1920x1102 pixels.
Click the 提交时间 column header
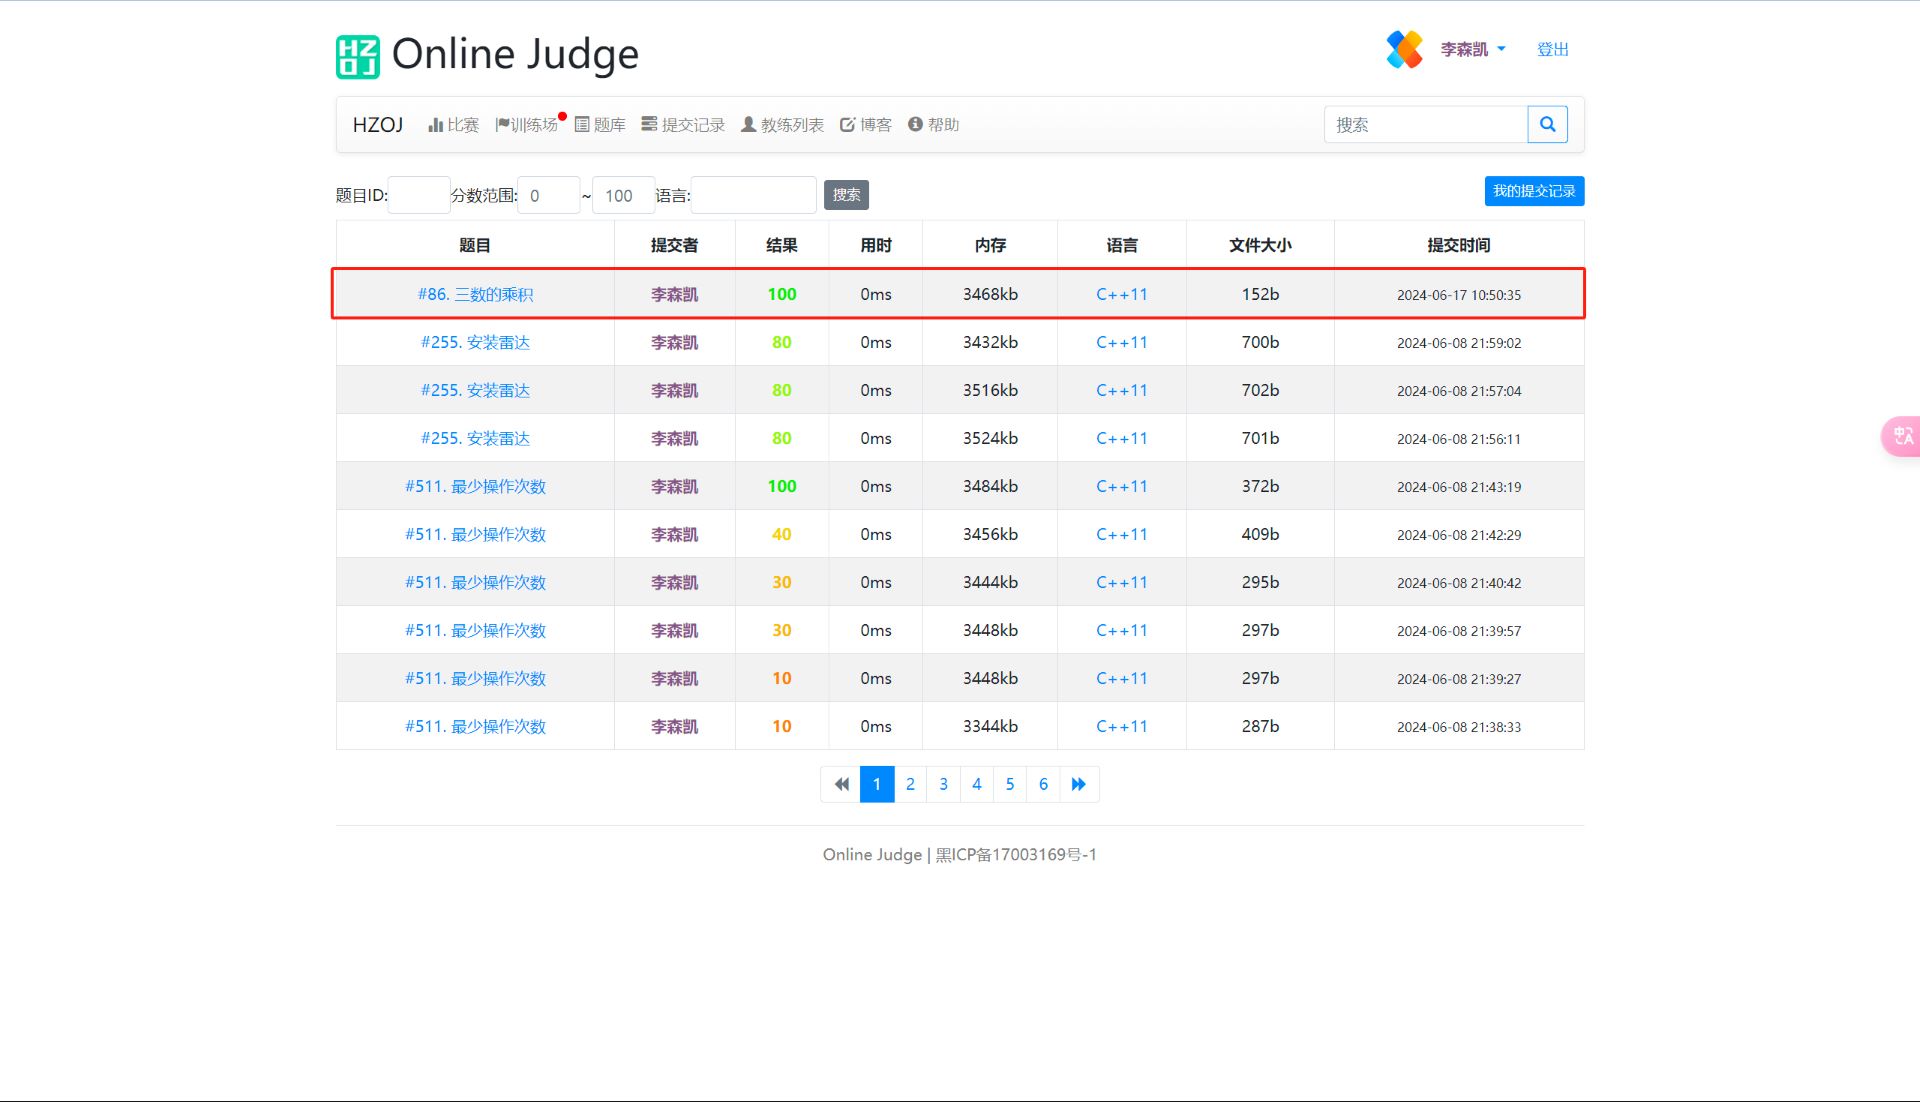pos(1459,245)
